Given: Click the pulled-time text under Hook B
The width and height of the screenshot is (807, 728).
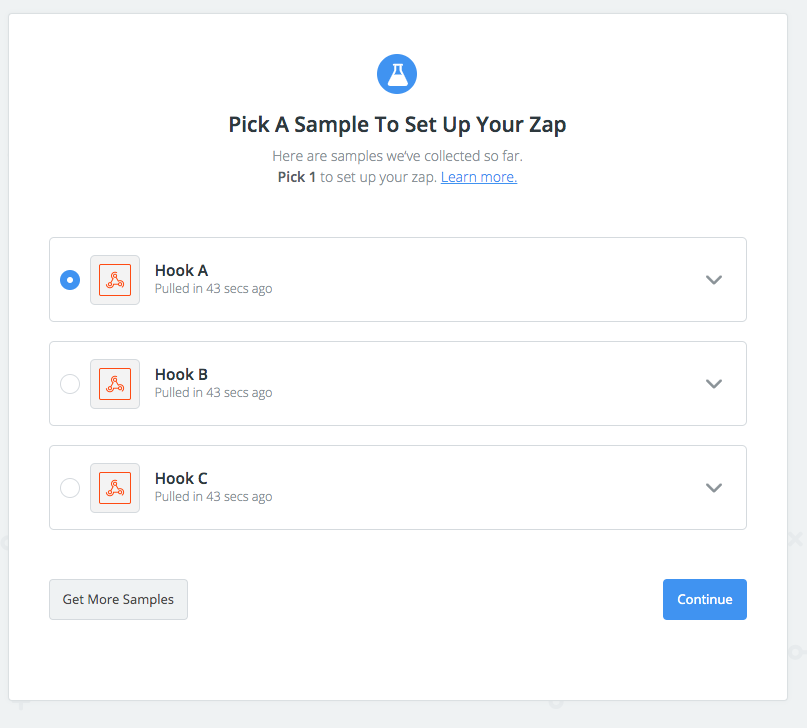Looking at the screenshot, I should 214,393.
